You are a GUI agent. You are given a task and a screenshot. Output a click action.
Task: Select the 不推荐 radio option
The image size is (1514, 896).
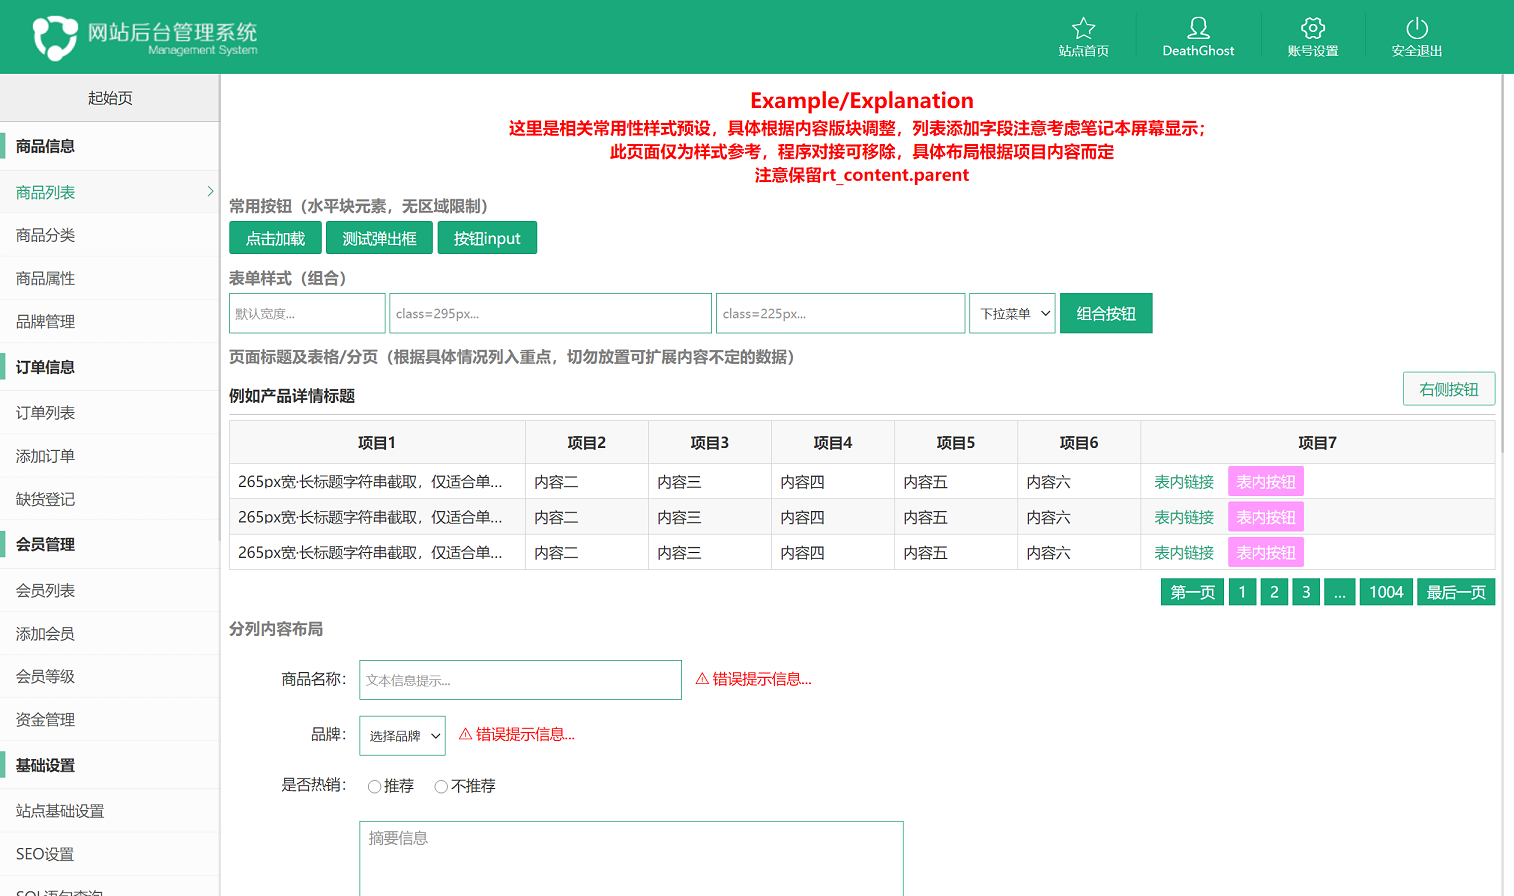pos(440,786)
